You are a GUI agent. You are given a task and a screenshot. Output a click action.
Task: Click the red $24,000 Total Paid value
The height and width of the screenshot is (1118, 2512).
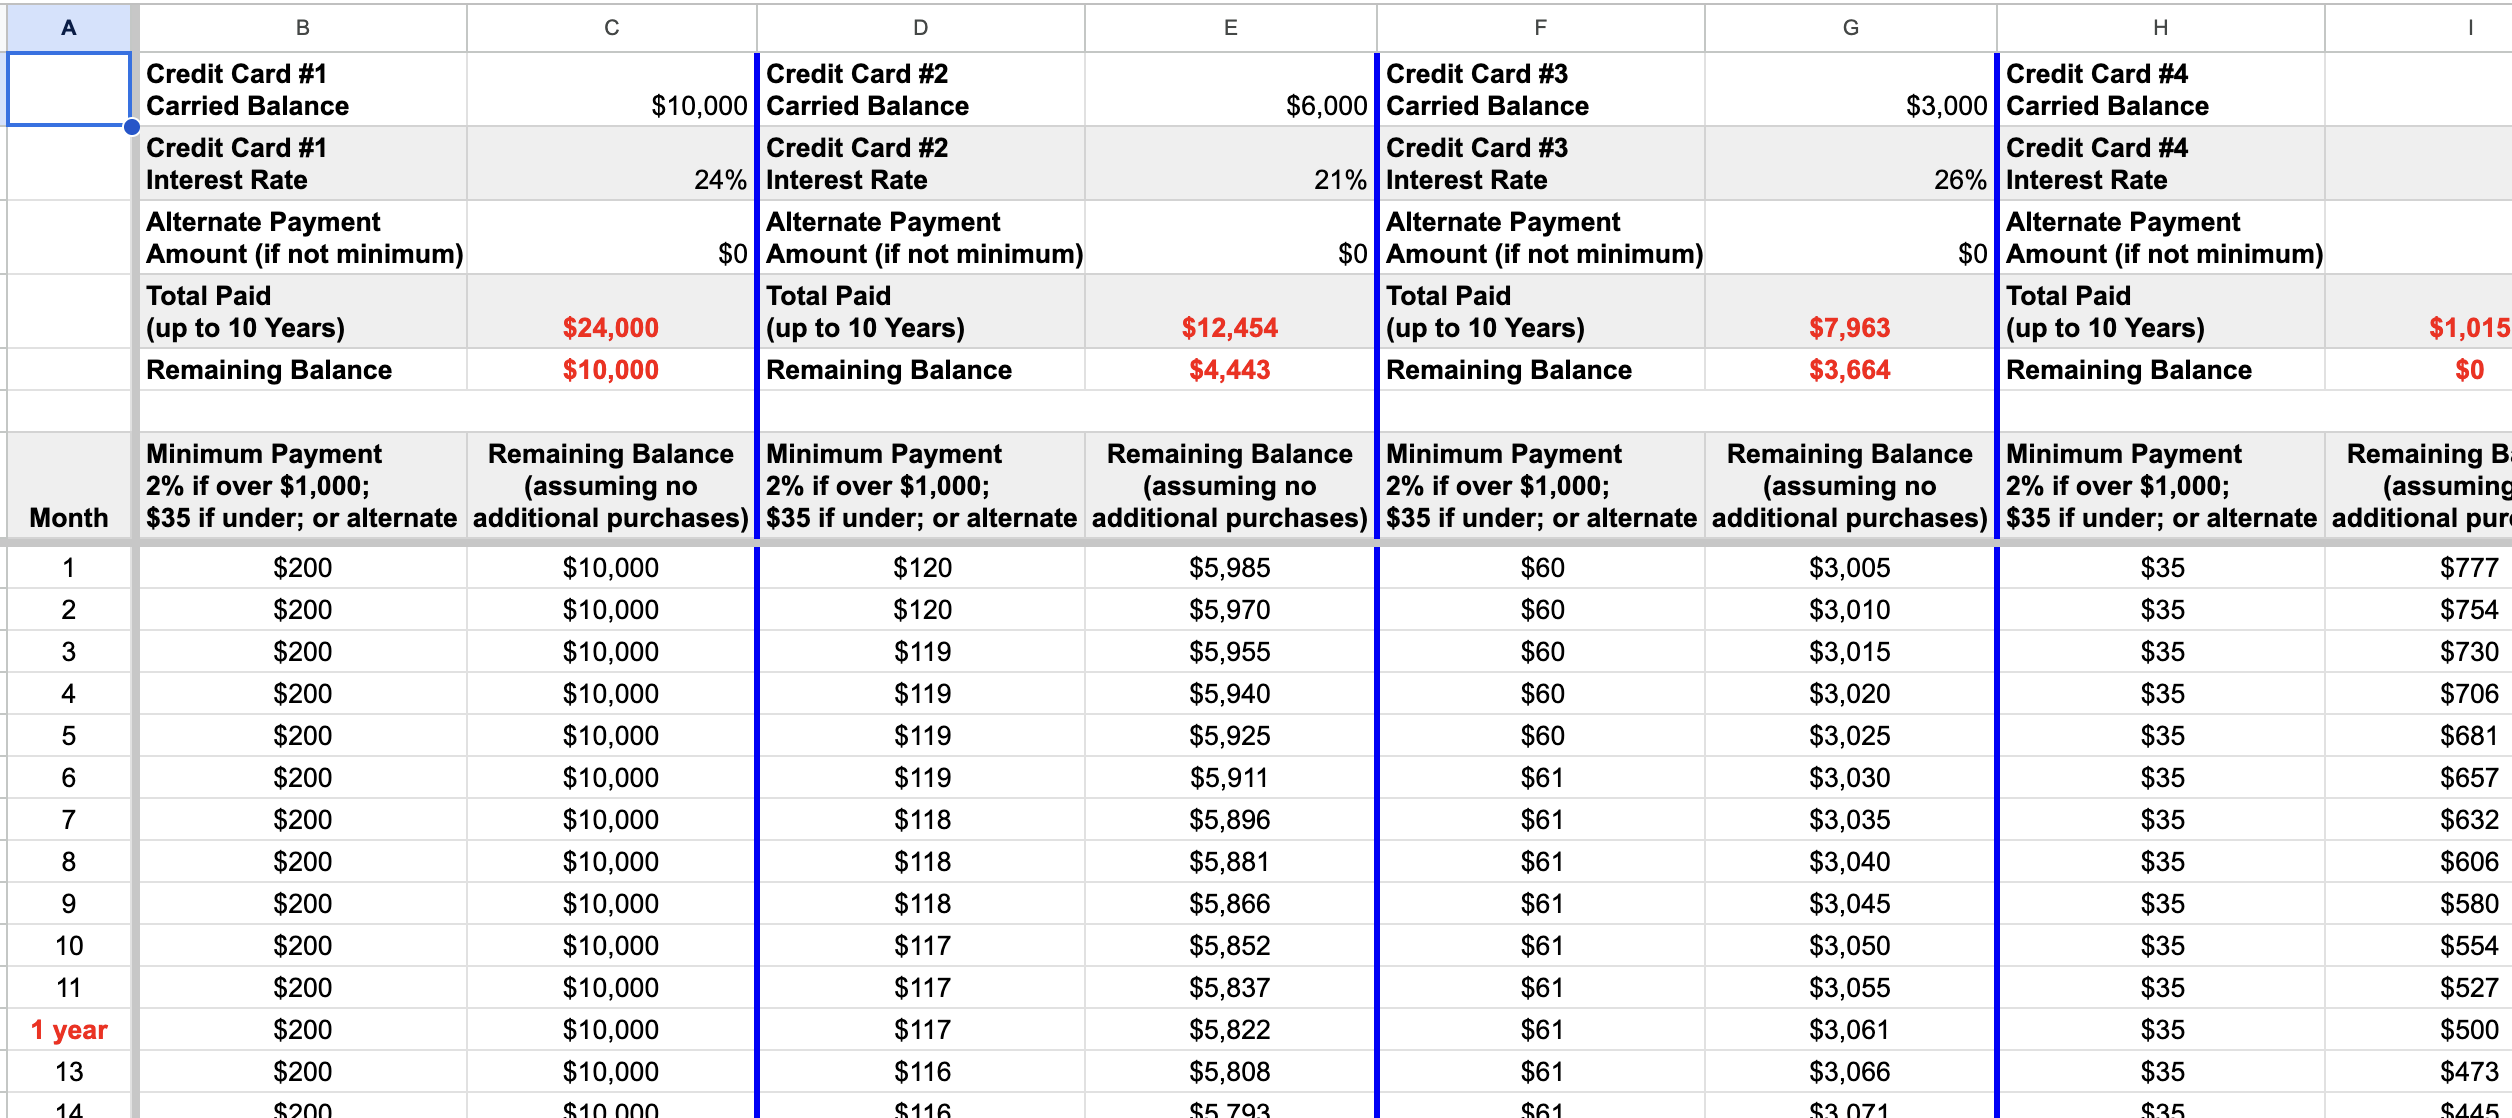[611, 312]
